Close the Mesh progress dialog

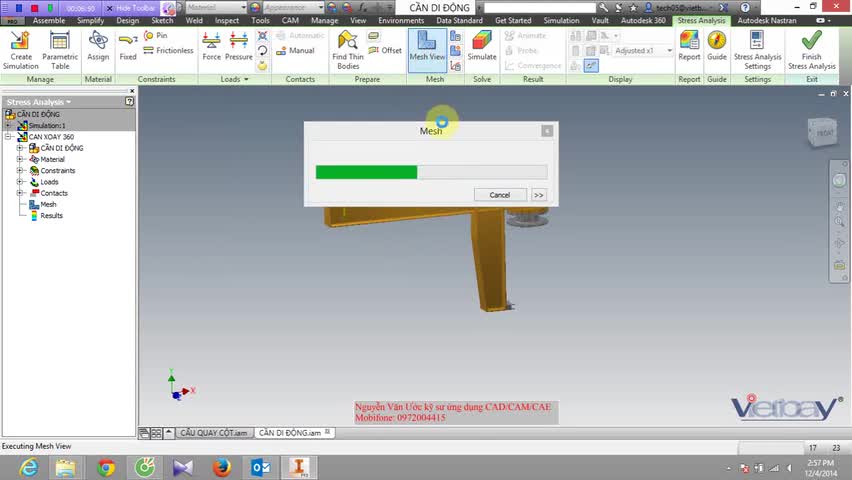pos(547,131)
